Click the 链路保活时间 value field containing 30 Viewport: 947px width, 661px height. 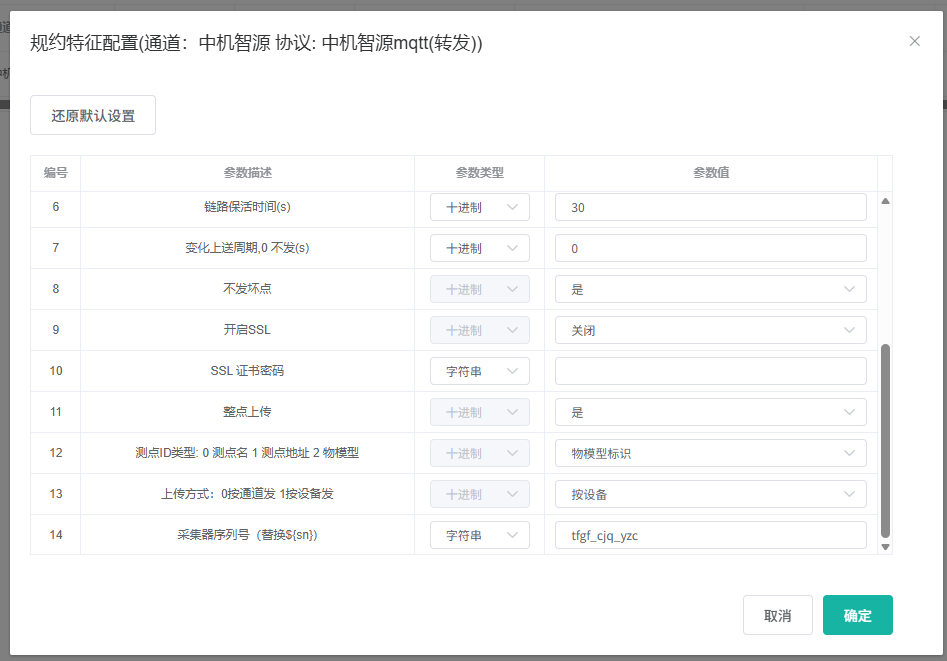pos(710,206)
